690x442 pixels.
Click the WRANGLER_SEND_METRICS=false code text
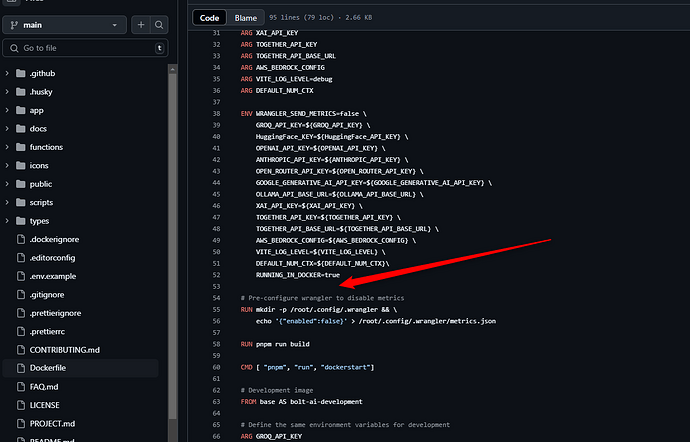coord(307,114)
